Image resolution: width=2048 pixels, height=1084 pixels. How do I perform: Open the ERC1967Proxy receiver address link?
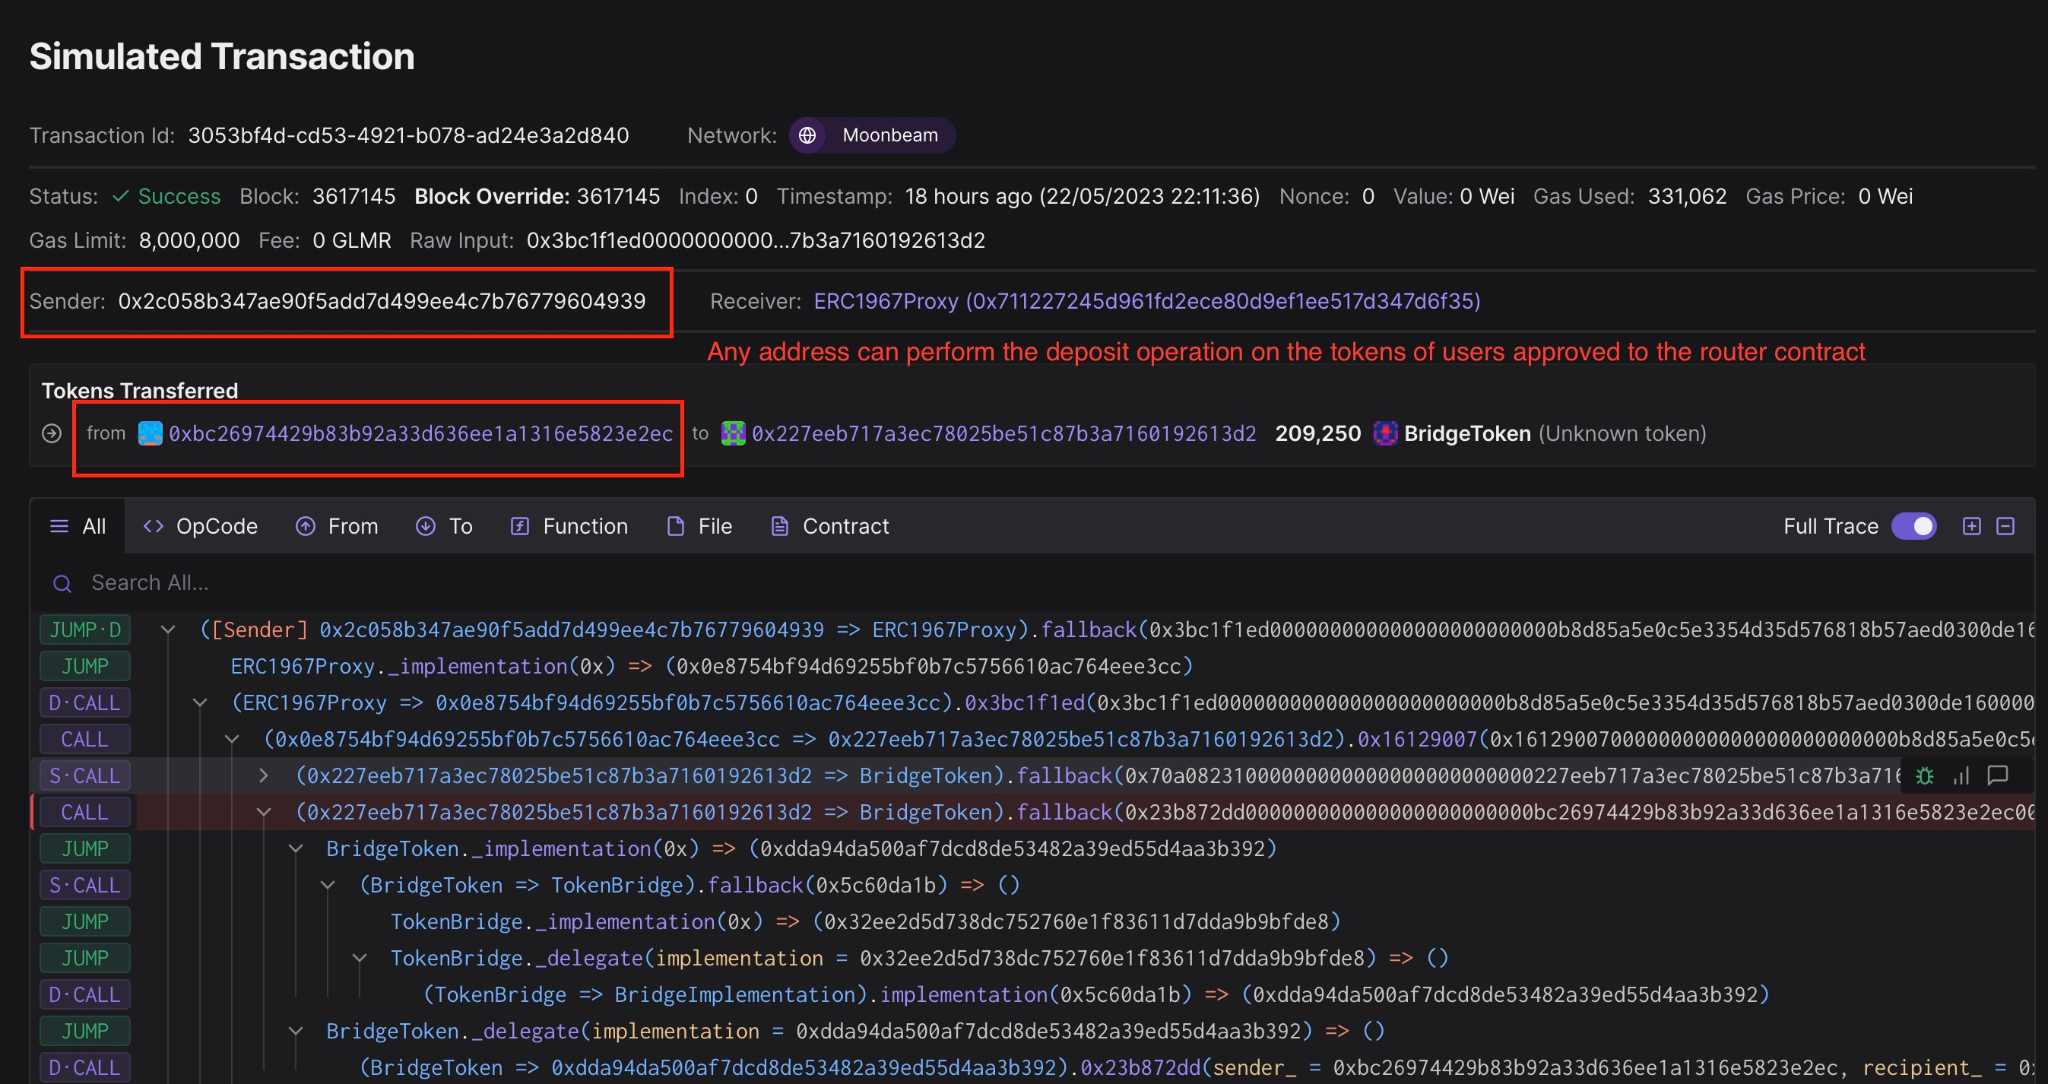pyautogui.click(x=1146, y=301)
